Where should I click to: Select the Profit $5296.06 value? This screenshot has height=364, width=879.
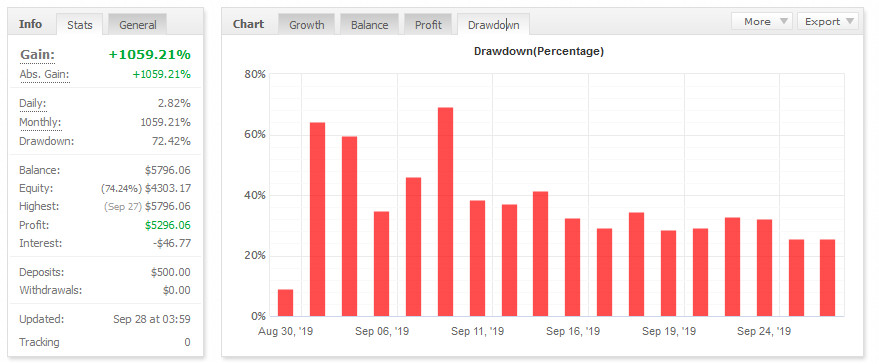pos(168,225)
